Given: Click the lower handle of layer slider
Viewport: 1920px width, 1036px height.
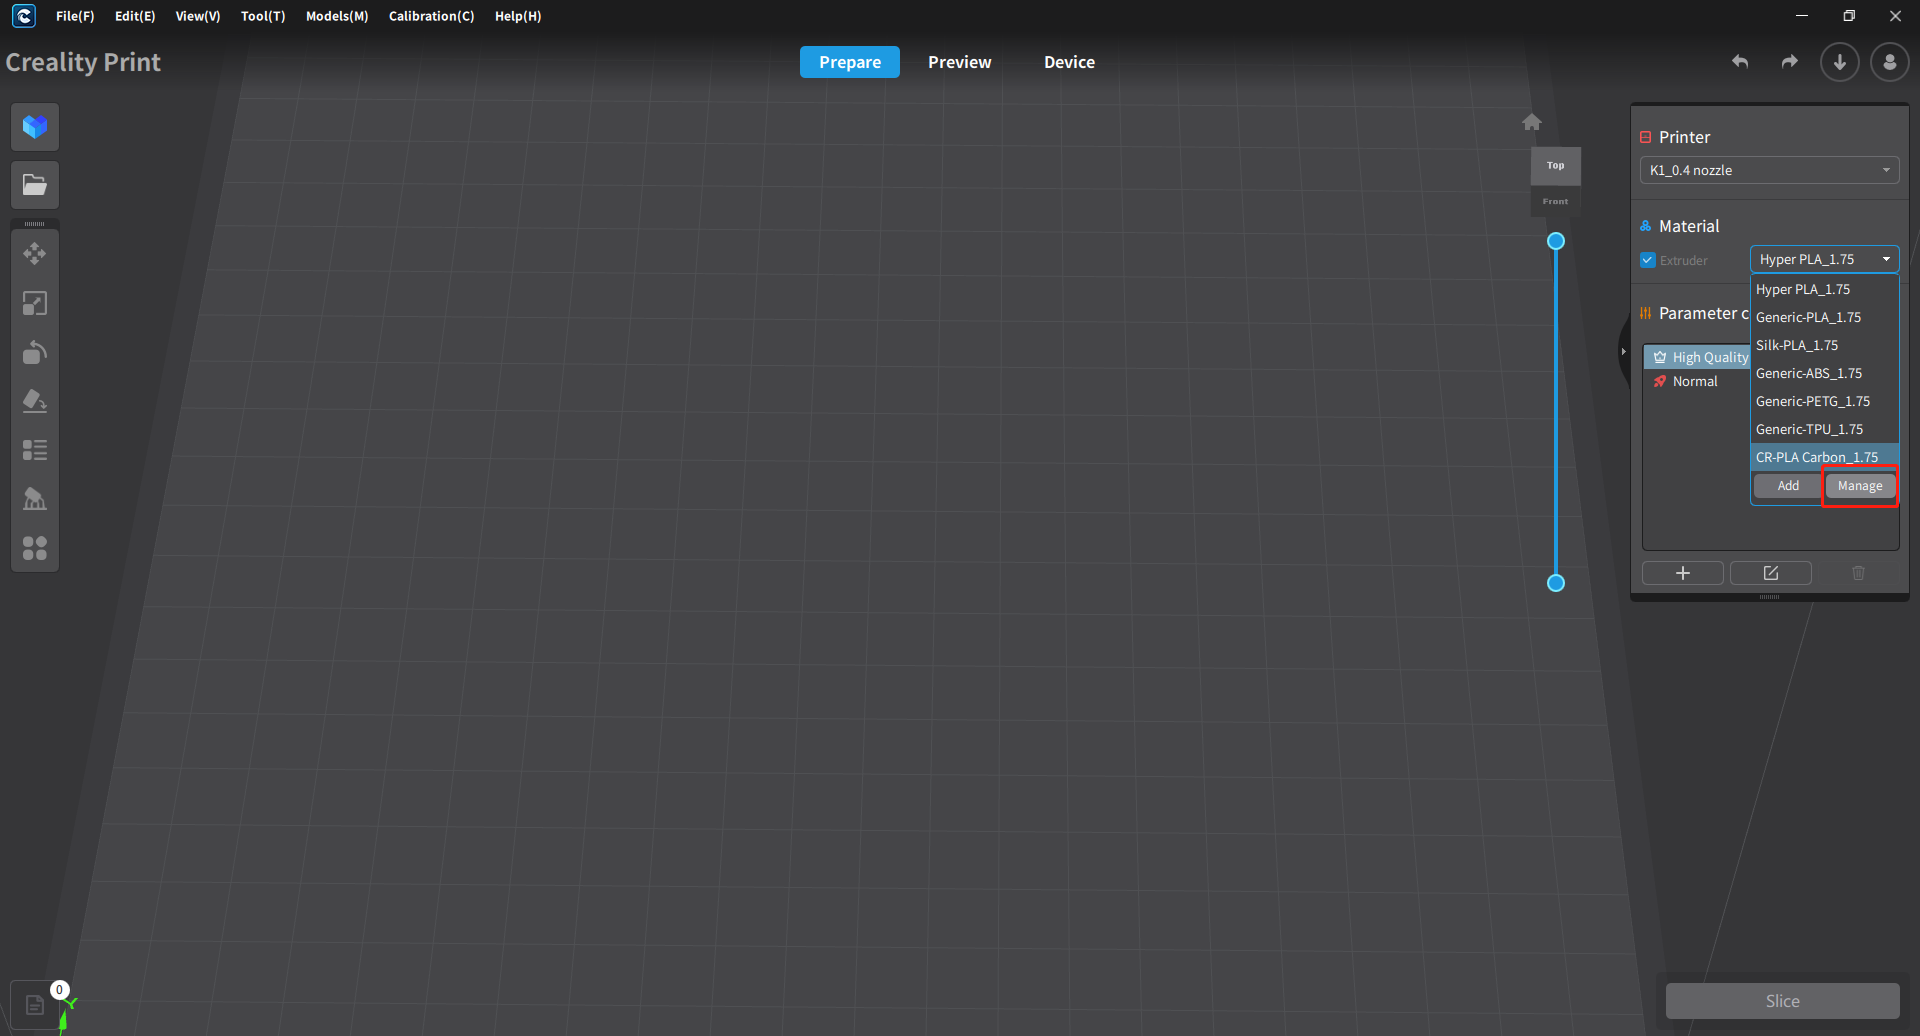Looking at the screenshot, I should coord(1556,583).
